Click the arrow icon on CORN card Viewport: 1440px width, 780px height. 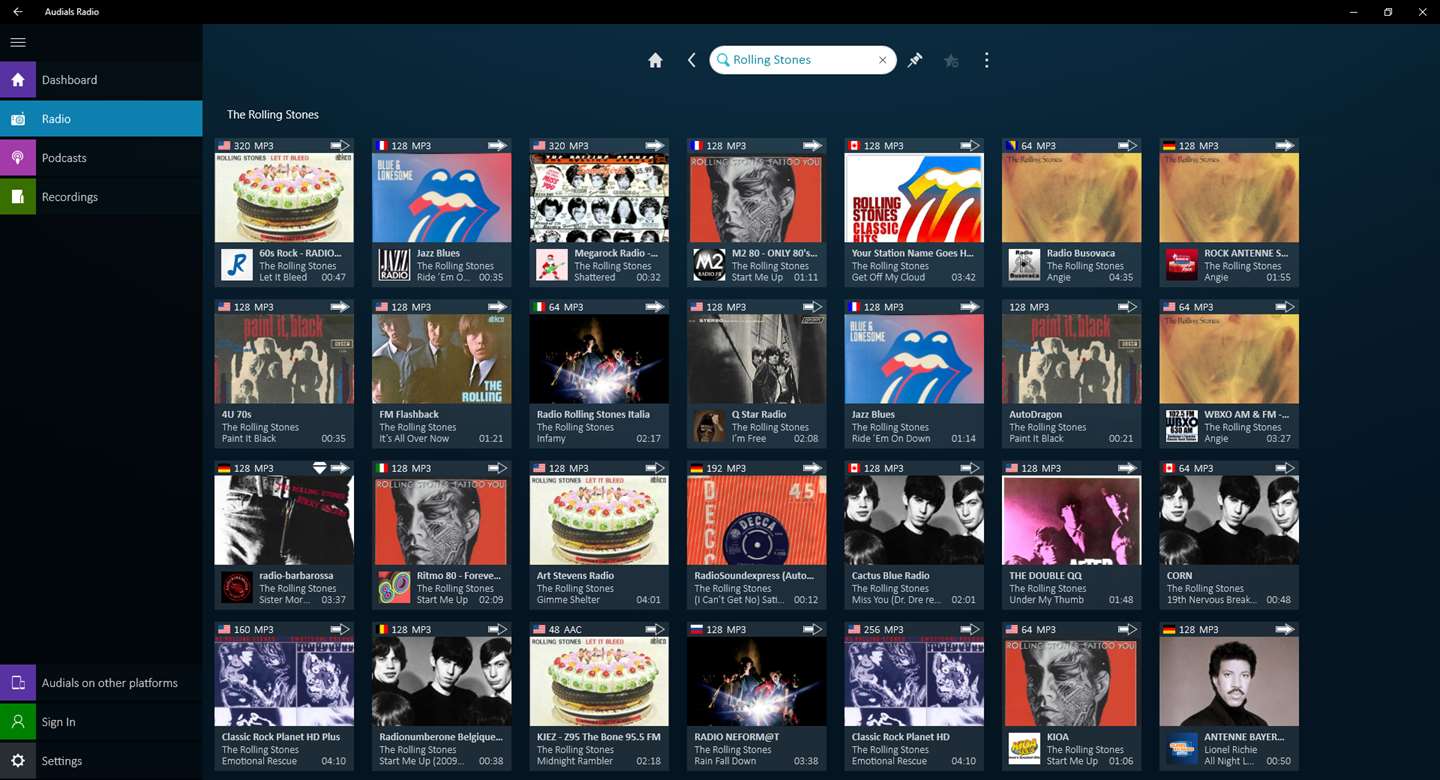click(1285, 468)
